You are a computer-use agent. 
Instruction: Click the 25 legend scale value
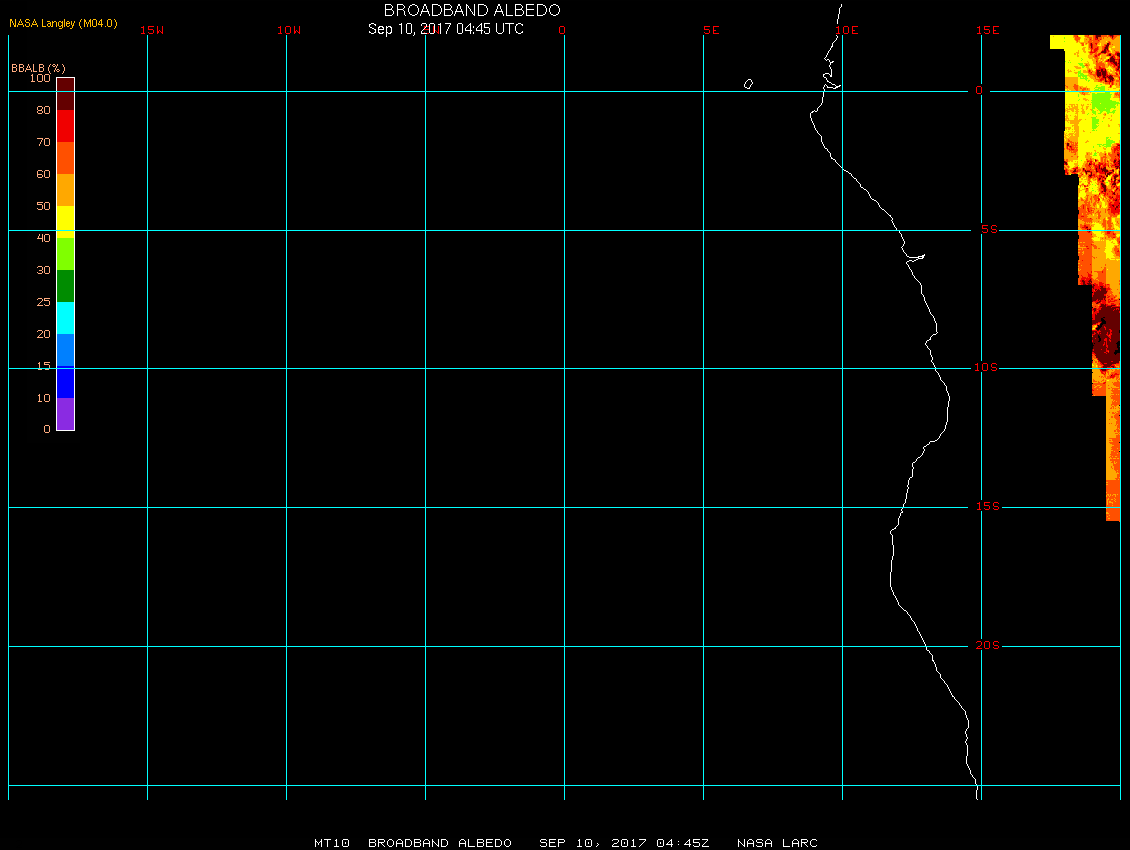tap(44, 302)
